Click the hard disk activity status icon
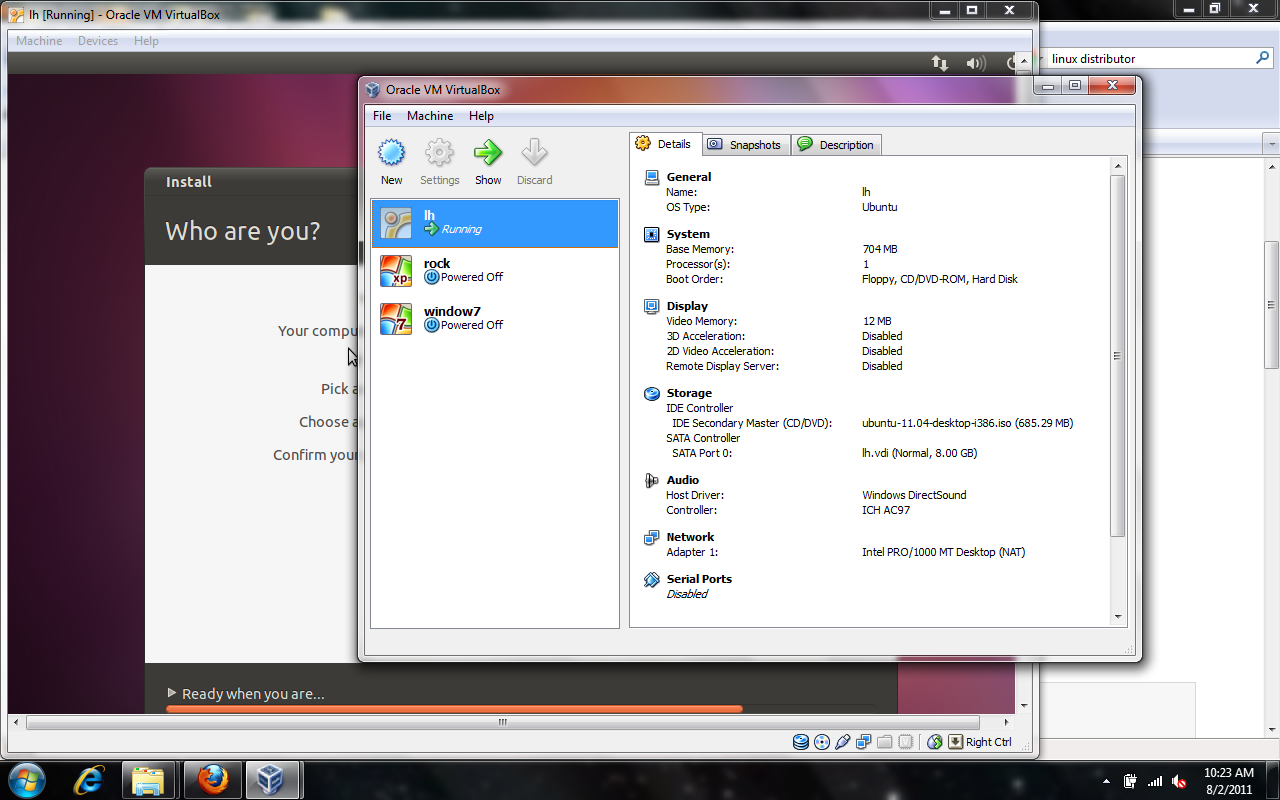This screenshot has width=1280, height=800. point(801,742)
